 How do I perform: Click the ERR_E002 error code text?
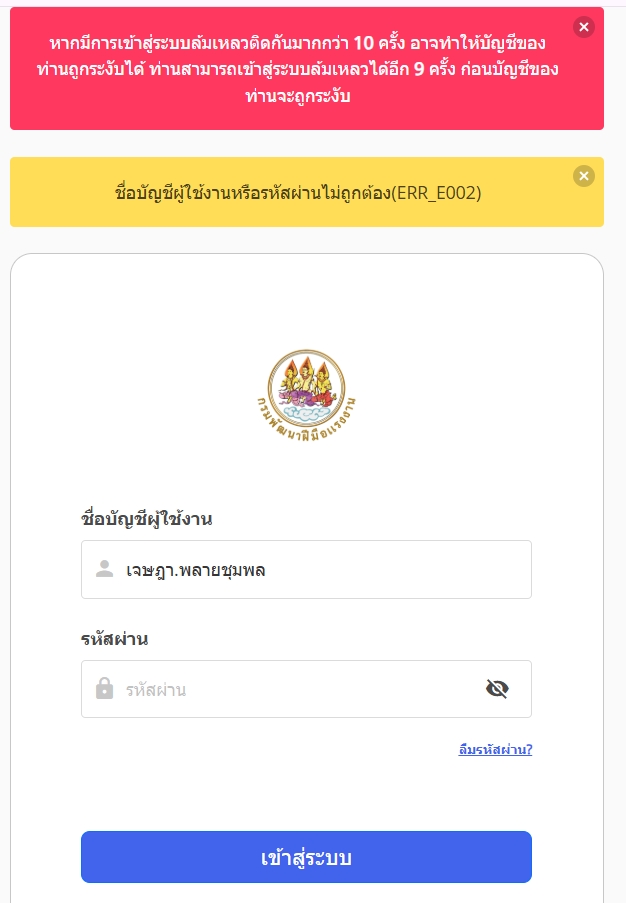point(436,192)
